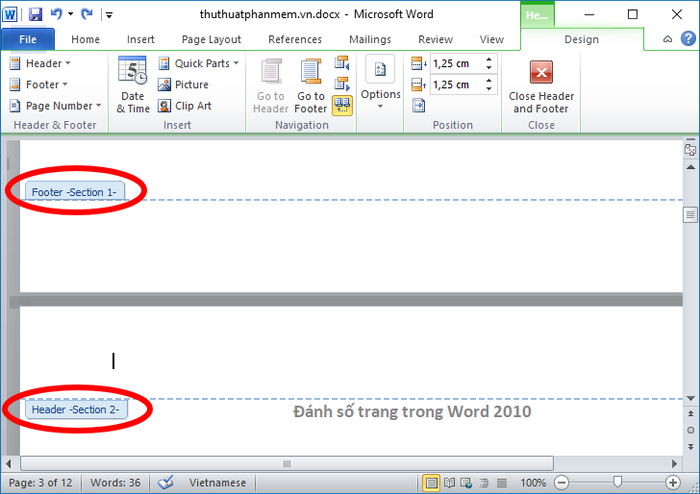Click the Page: 3 of 12 status indicator

[40, 483]
